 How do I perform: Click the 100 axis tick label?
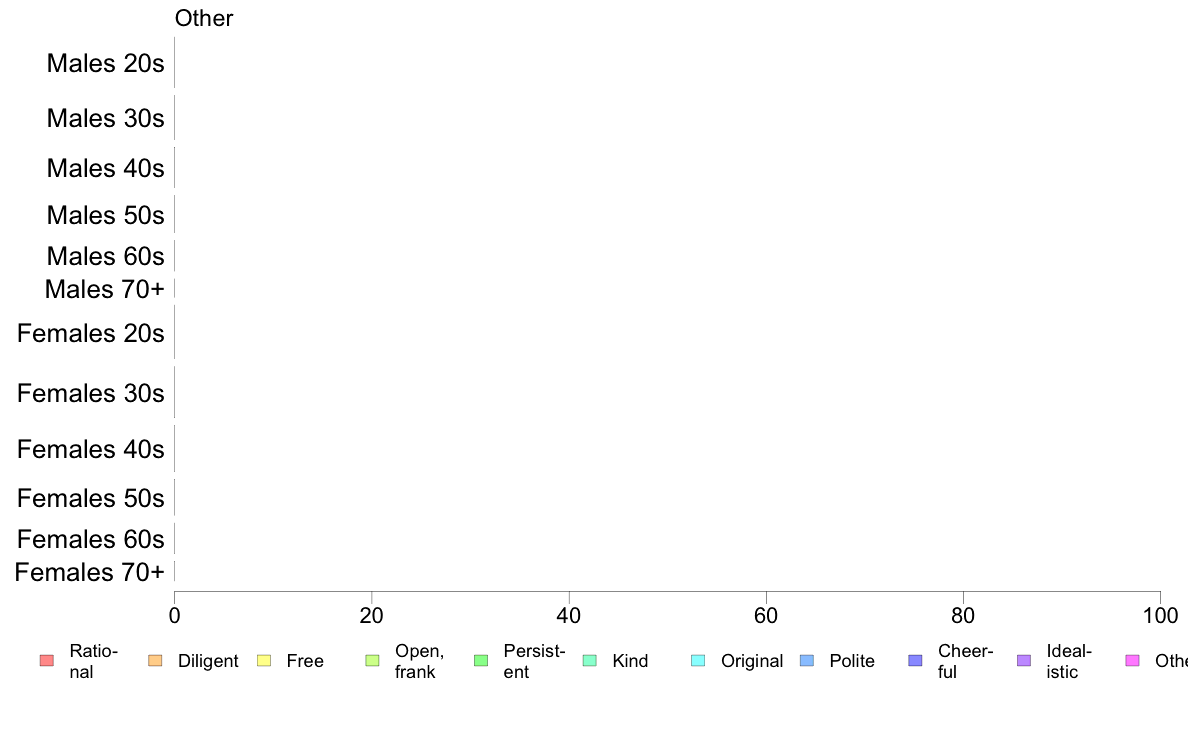pyautogui.click(x=1160, y=615)
